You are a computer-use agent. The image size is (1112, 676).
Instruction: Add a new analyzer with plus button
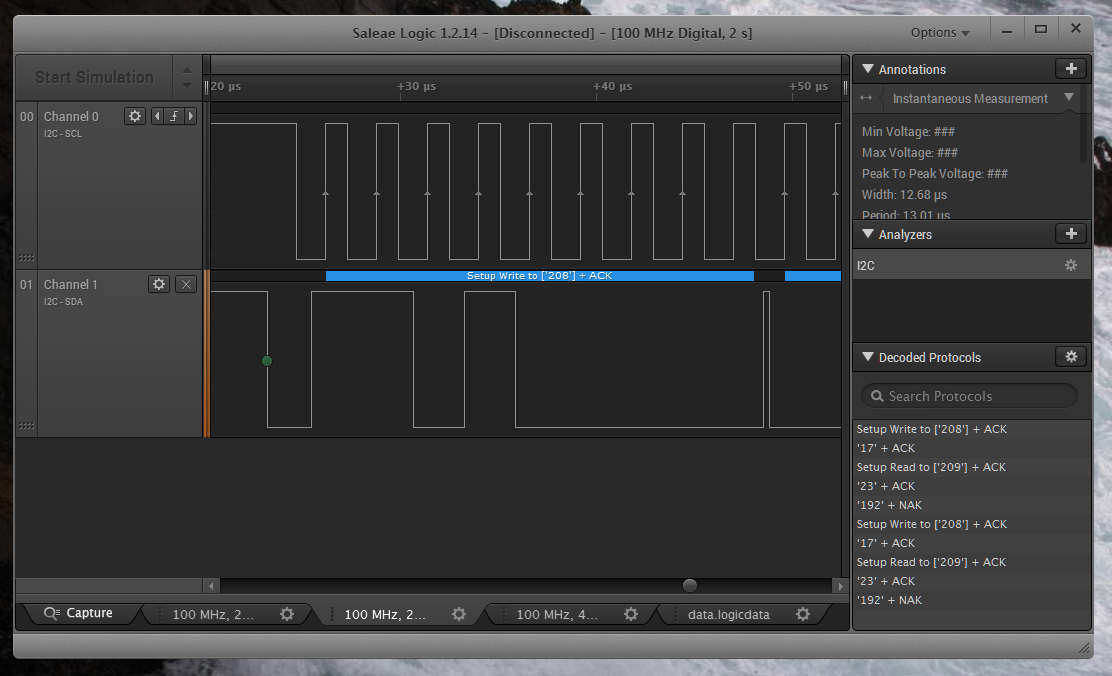(1071, 233)
